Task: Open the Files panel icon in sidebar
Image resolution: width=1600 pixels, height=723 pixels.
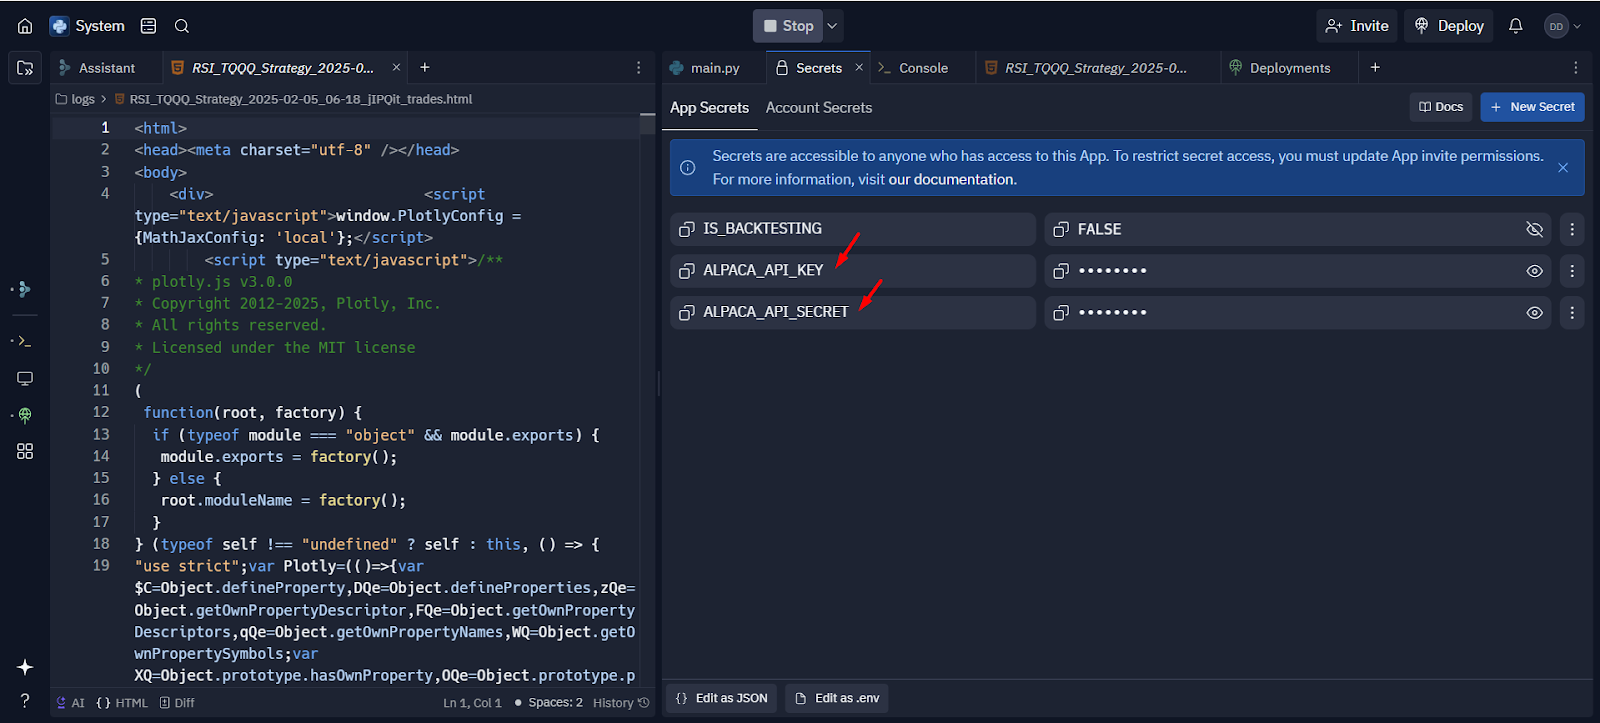Action: [x=25, y=68]
